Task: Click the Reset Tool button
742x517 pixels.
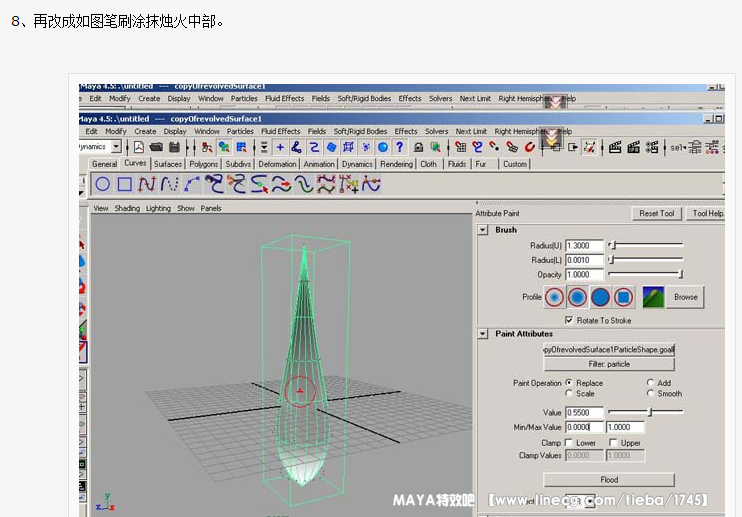Action: tap(657, 214)
